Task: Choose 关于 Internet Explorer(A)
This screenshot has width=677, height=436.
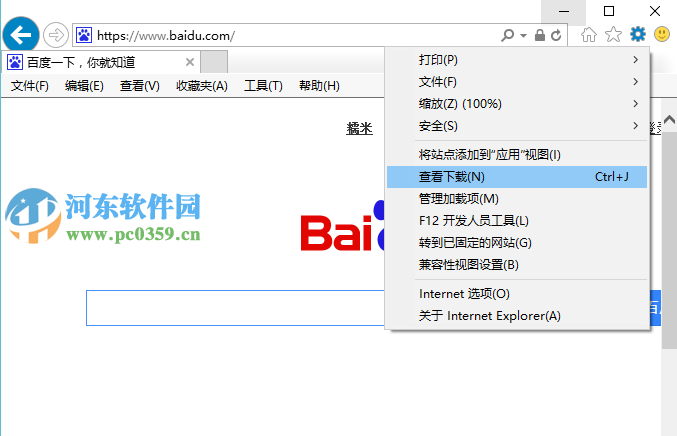Action: click(517, 316)
